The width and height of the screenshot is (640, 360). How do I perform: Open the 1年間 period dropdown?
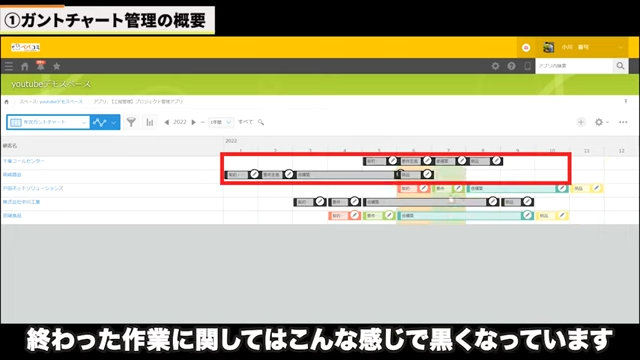pyautogui.click(x=221, y=122)
